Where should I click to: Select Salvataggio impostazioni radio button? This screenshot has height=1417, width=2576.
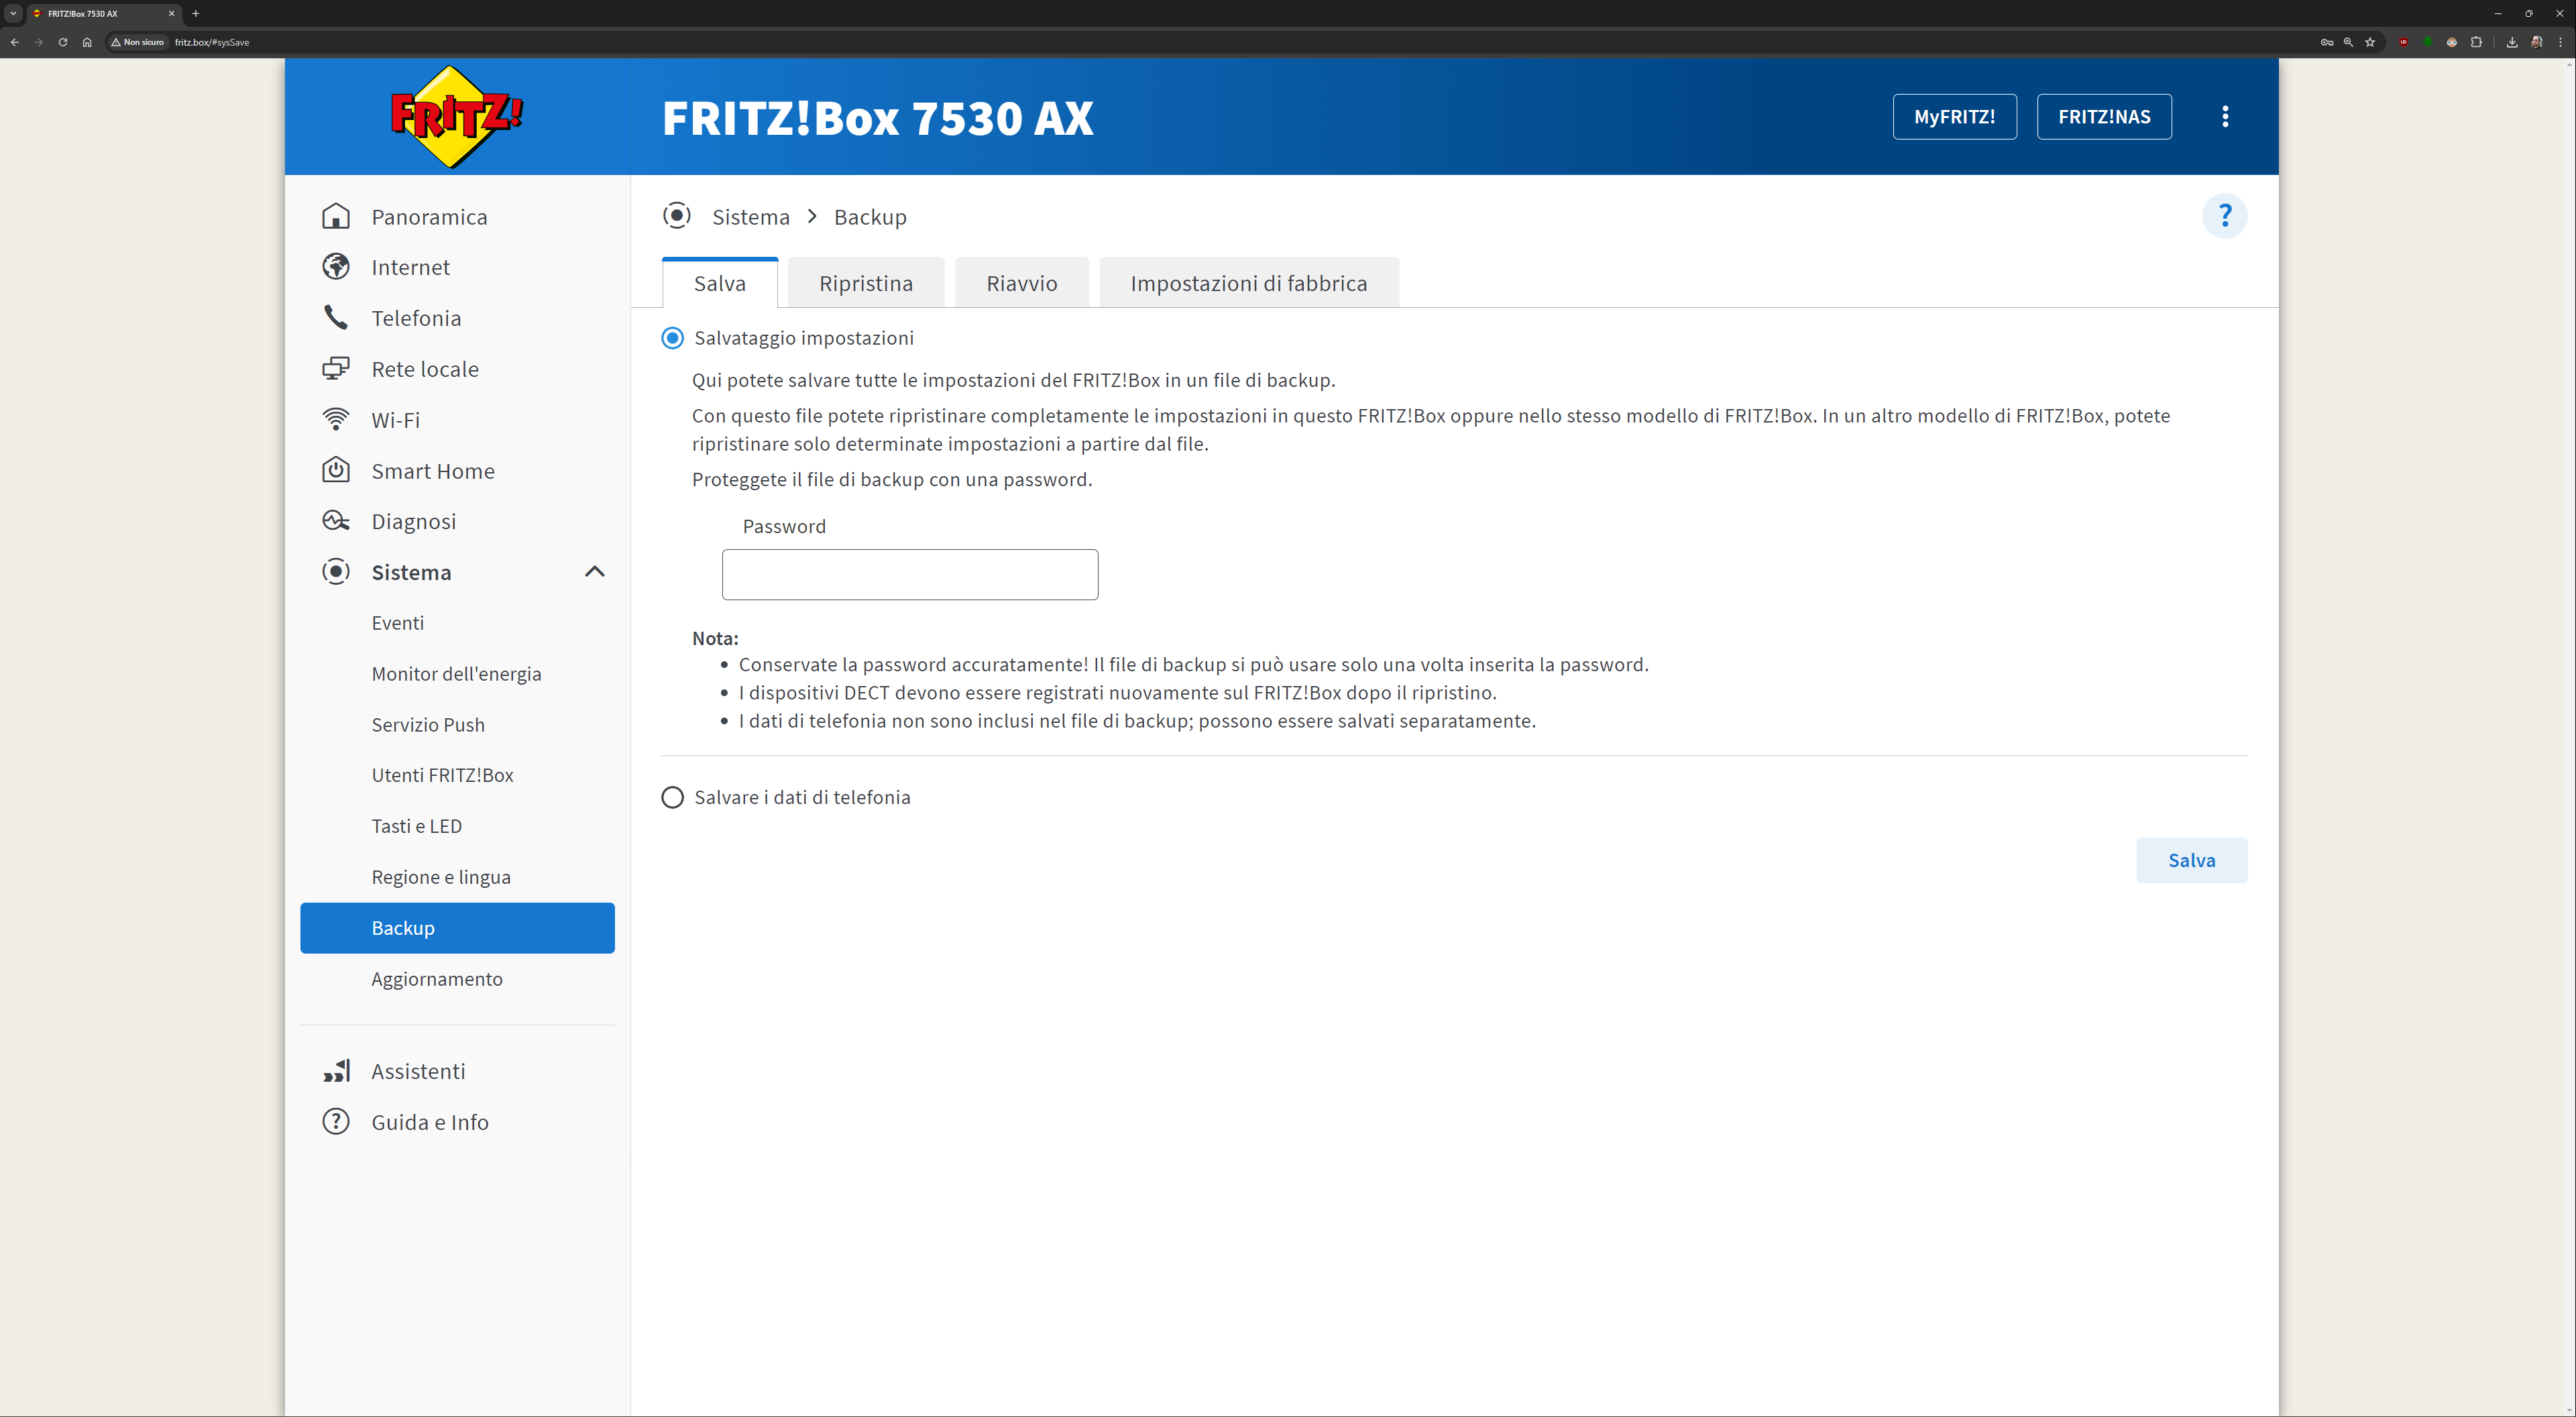(673, 338)
